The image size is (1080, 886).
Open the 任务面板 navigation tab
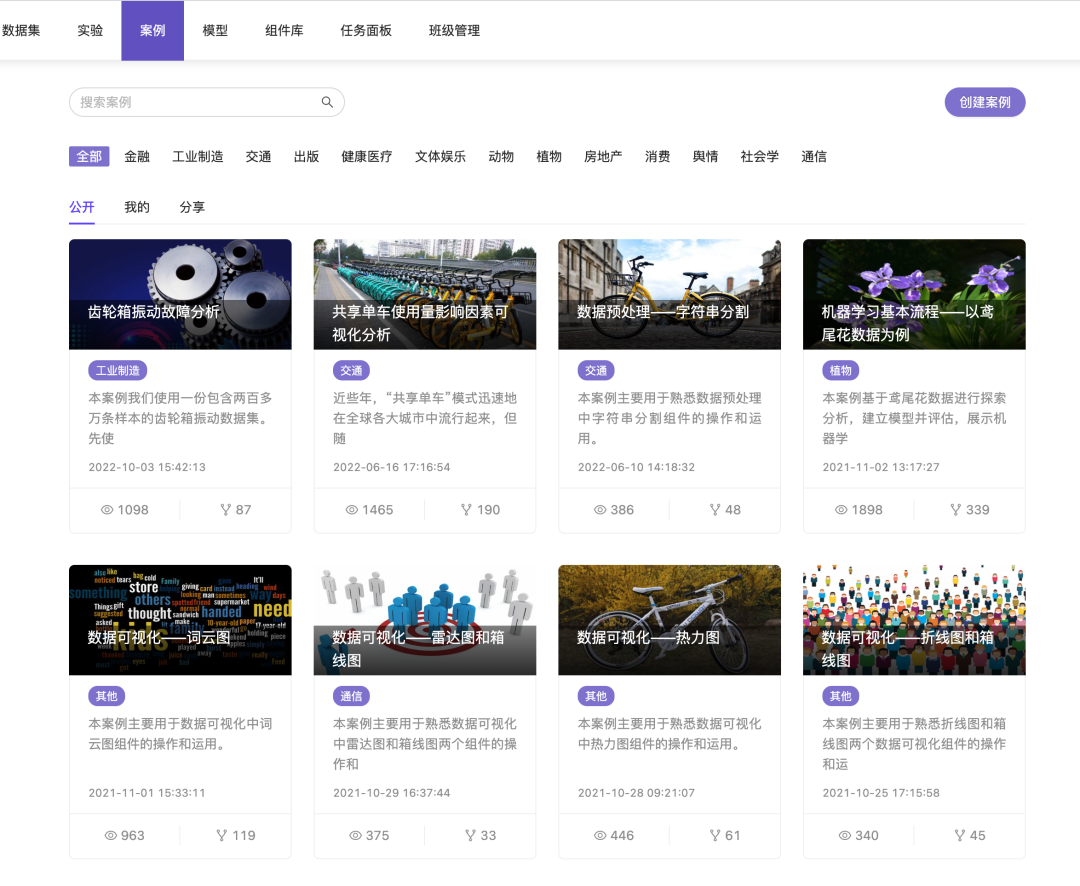coord(366,30)
